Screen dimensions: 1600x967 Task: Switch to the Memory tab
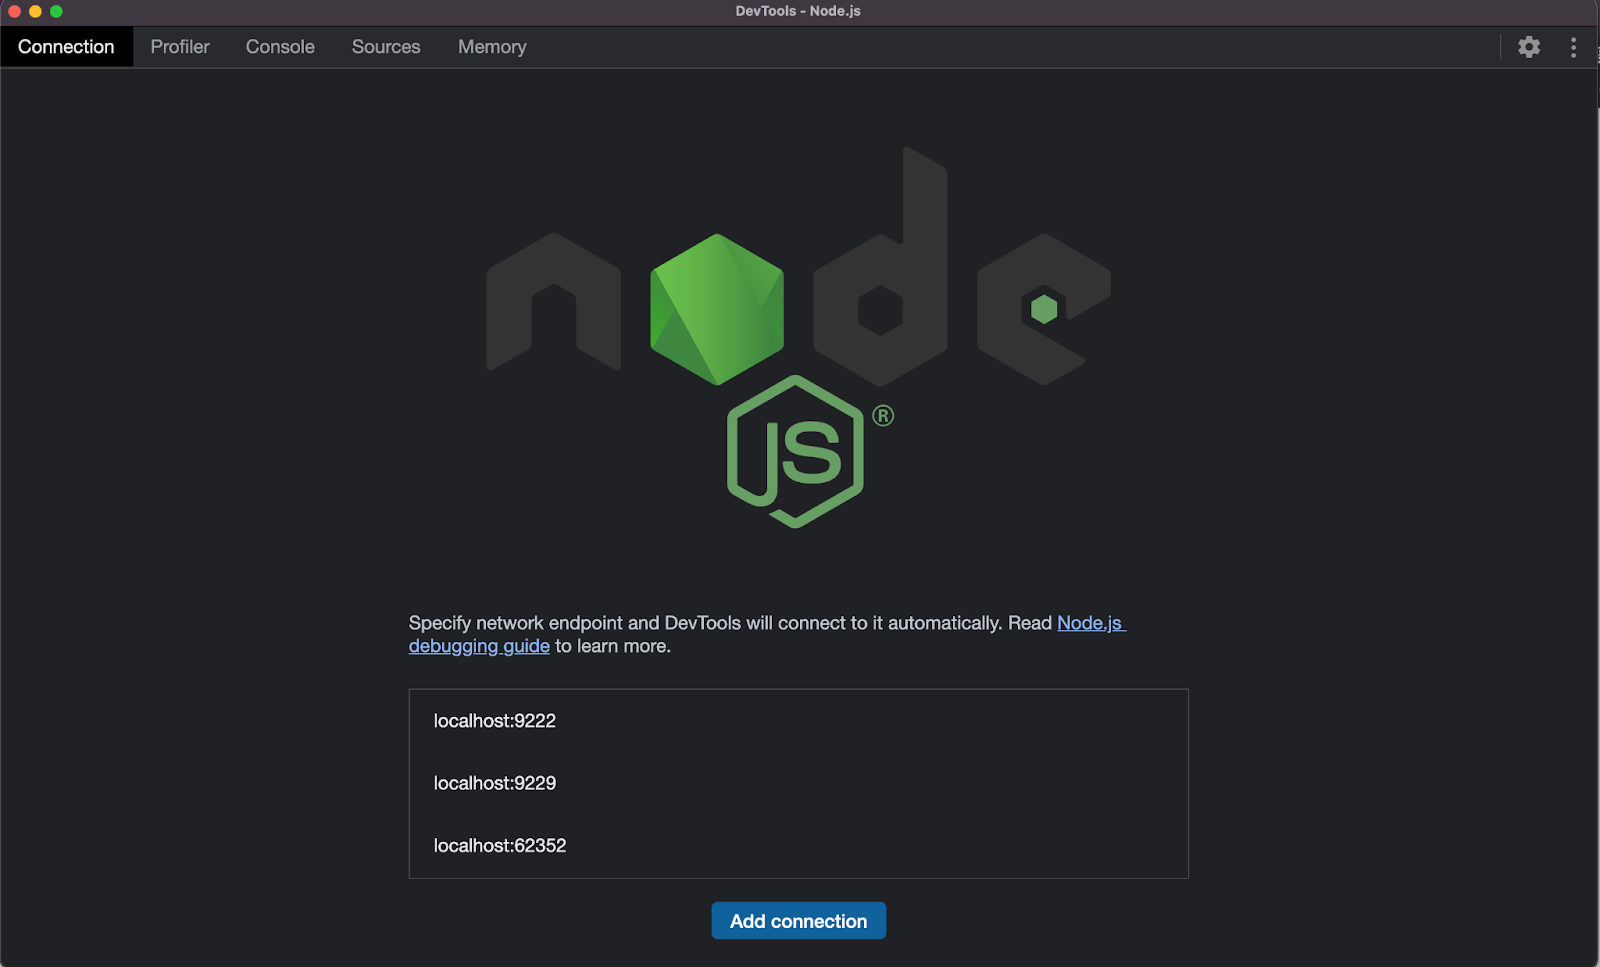492,47
